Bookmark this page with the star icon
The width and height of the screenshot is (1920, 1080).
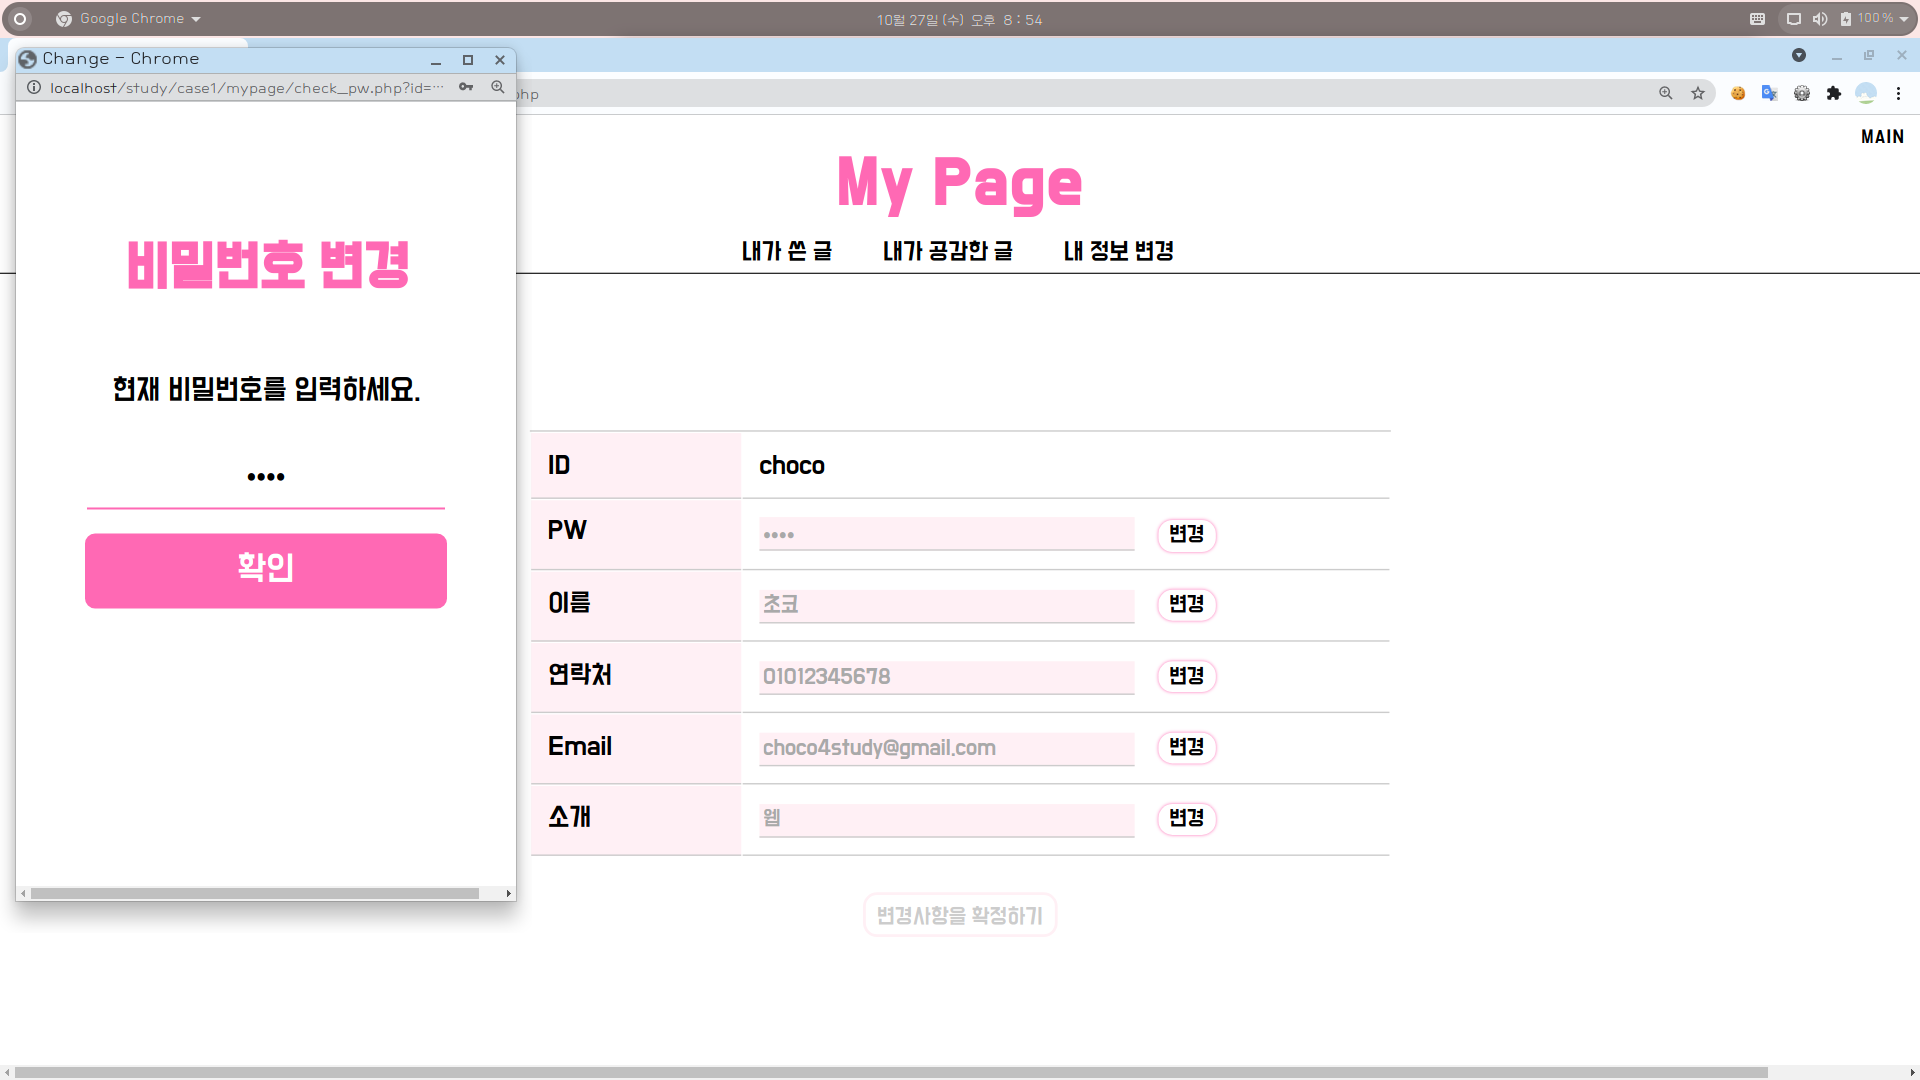pos(1698,93)
